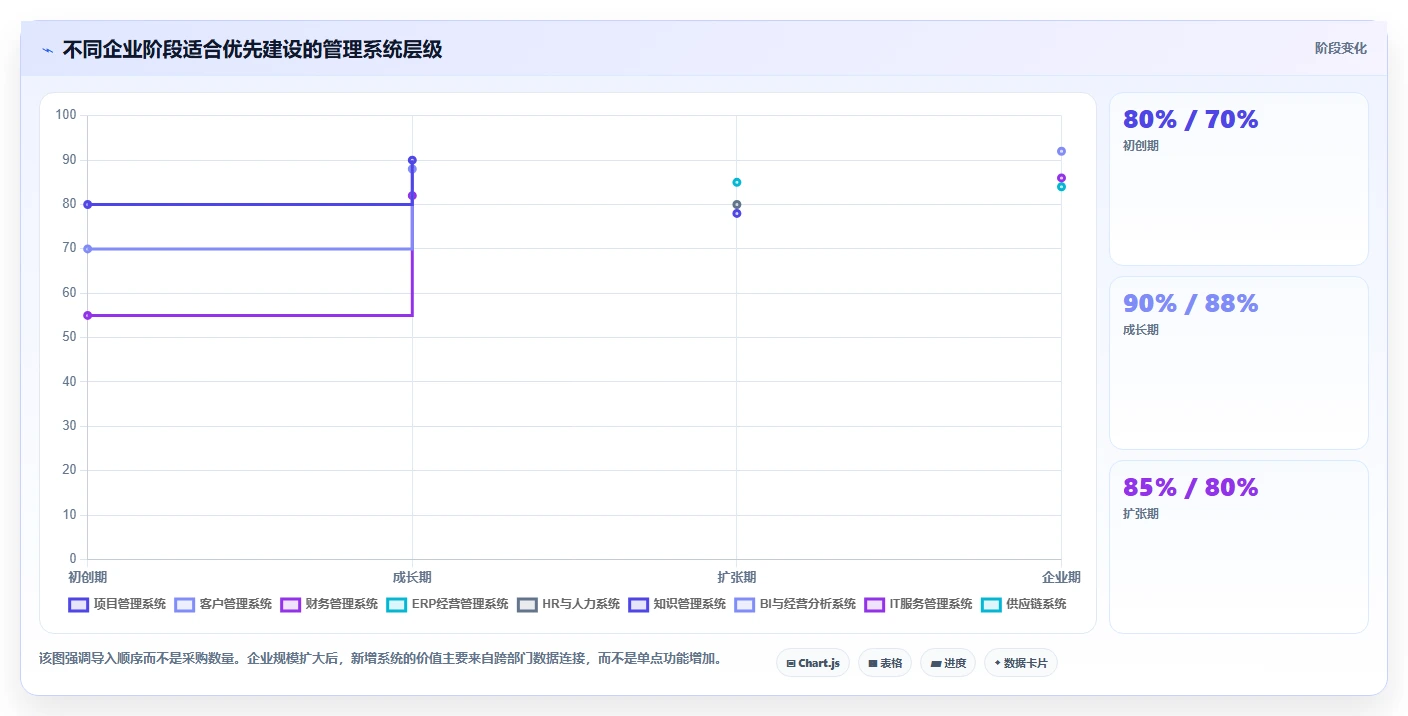
Task: Click the teal data point at 85 on 扩张期
Action: point(737,182)
